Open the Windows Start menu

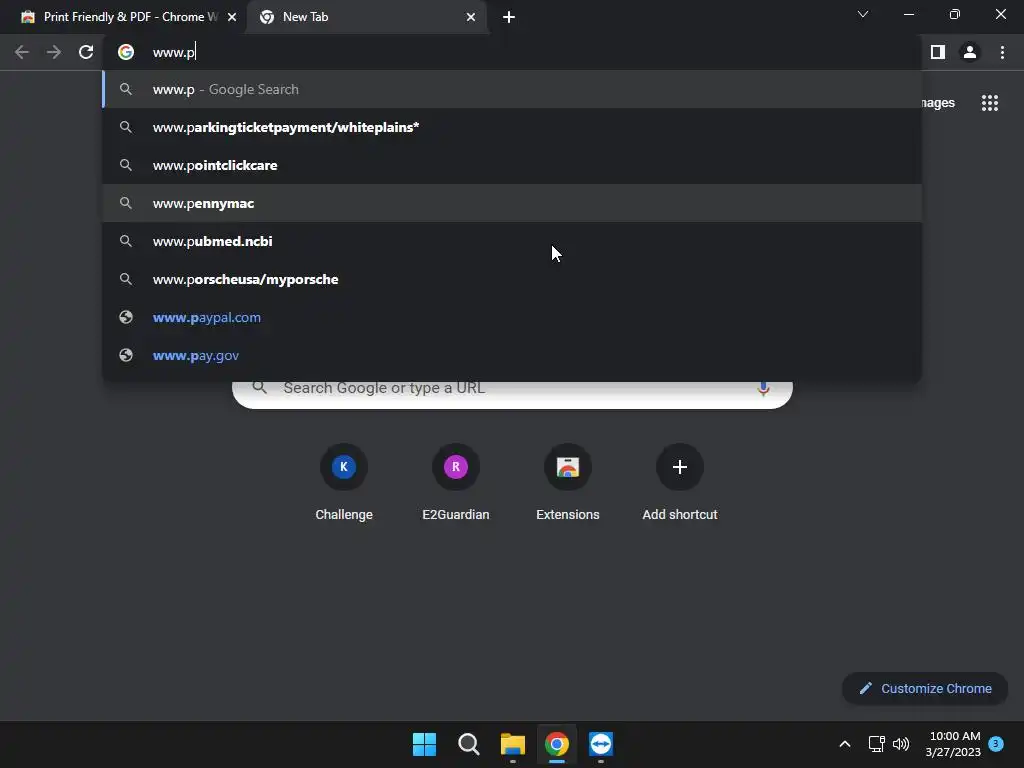click(424, 744)
